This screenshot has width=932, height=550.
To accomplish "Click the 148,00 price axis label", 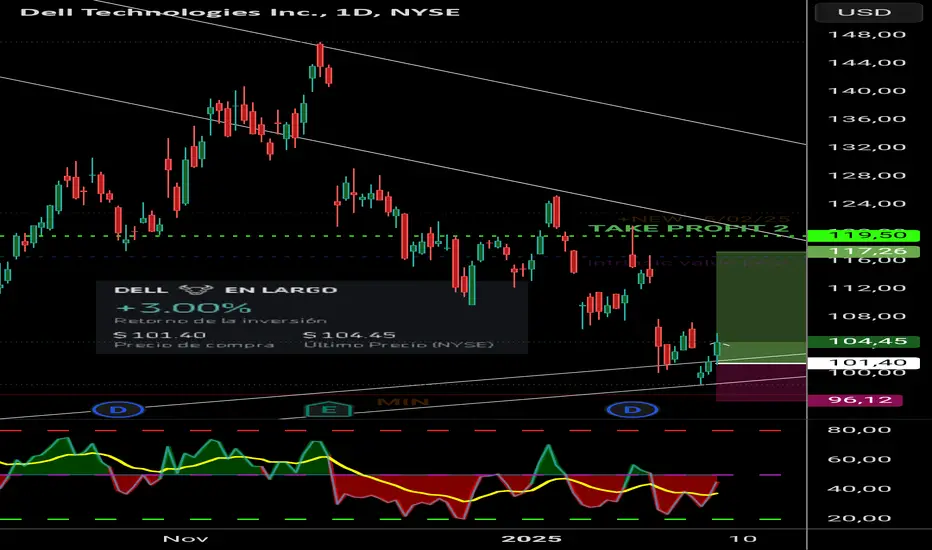I will [867, 34].
